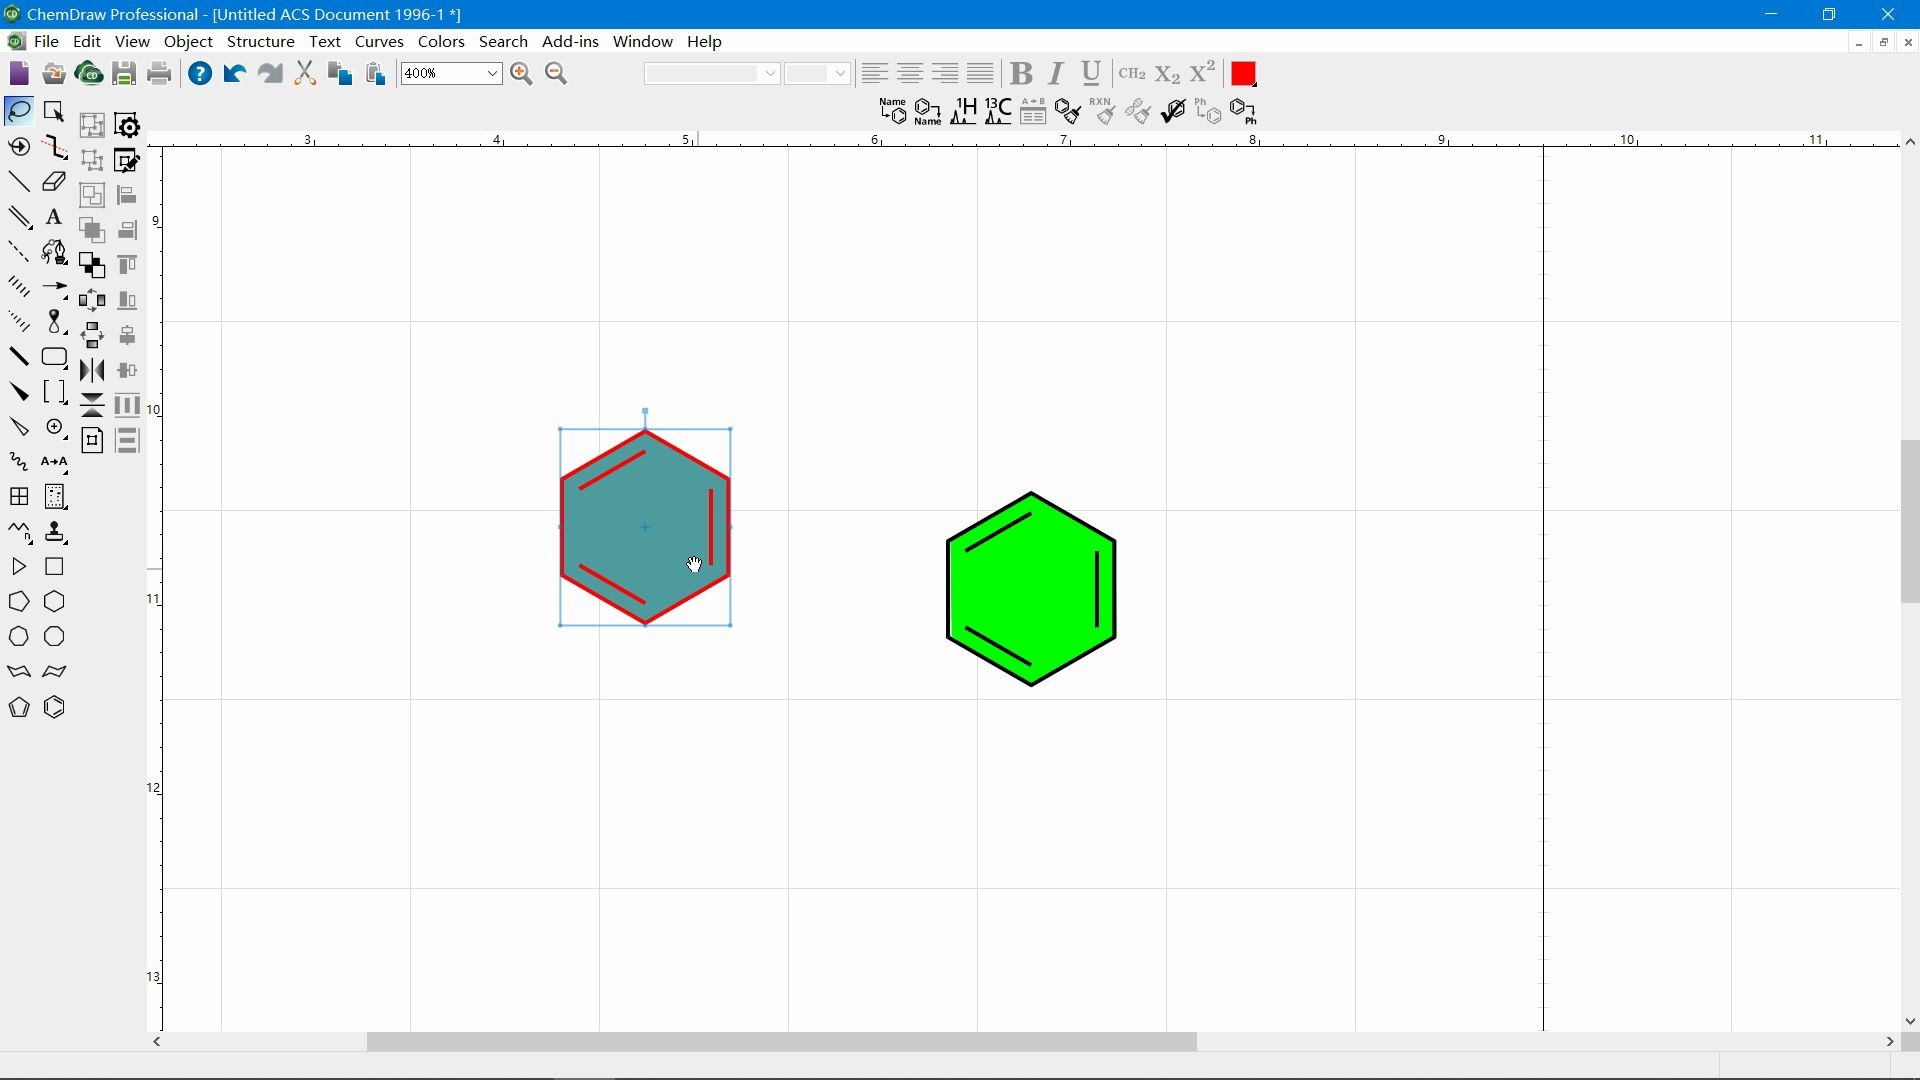
Task: Open the Curves menu
Action: point(380,42)
